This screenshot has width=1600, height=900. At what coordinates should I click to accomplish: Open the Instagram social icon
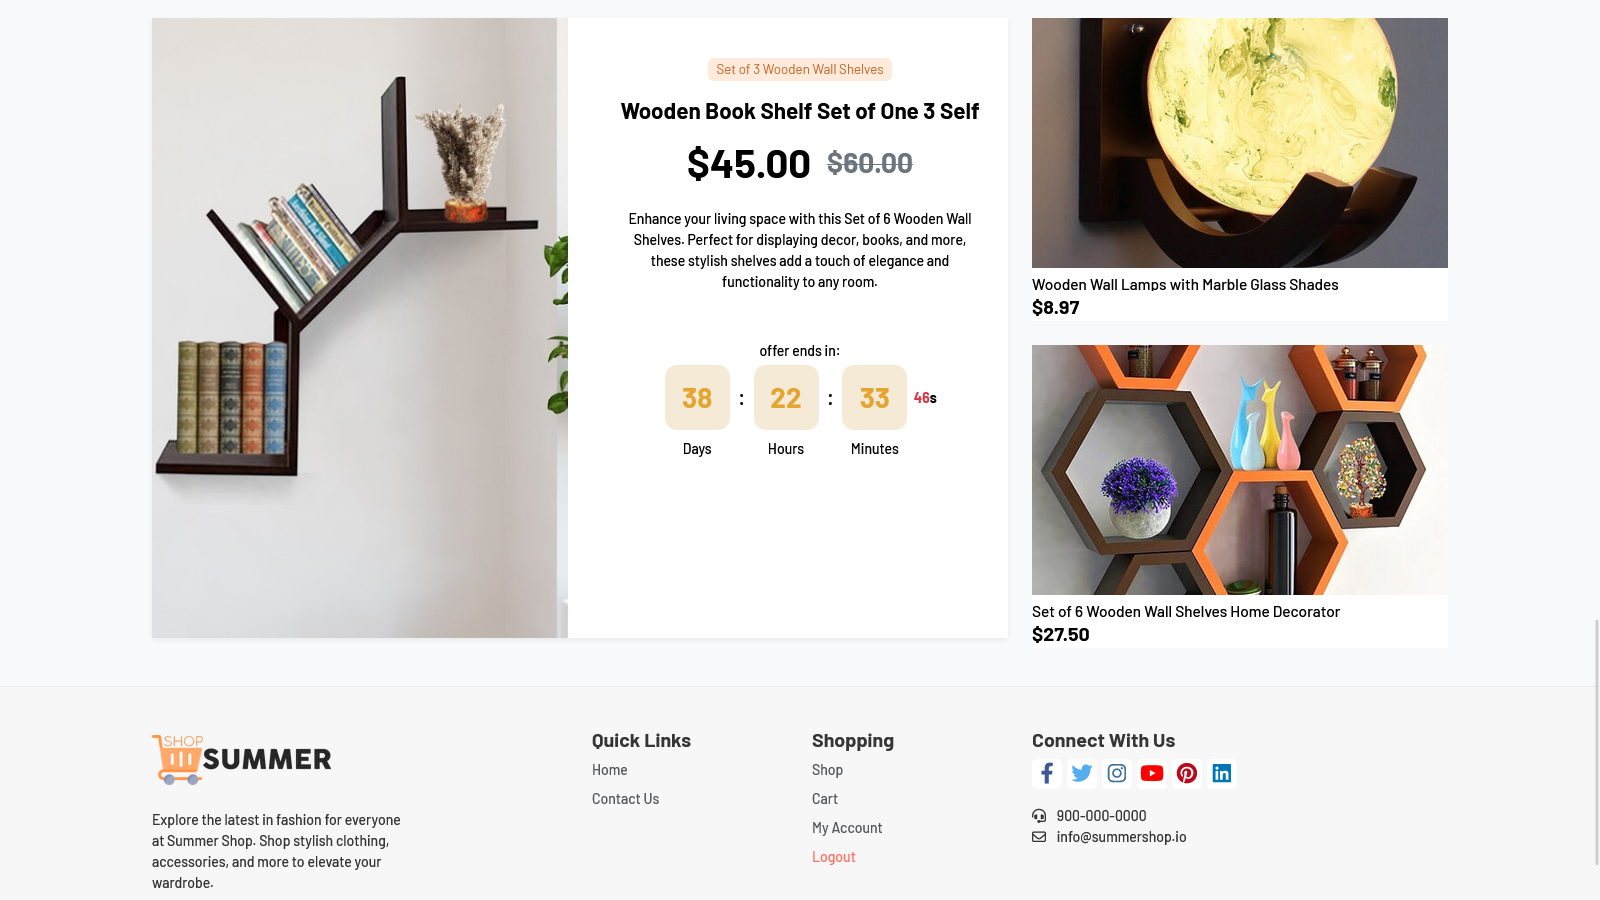coord(1116,773)
